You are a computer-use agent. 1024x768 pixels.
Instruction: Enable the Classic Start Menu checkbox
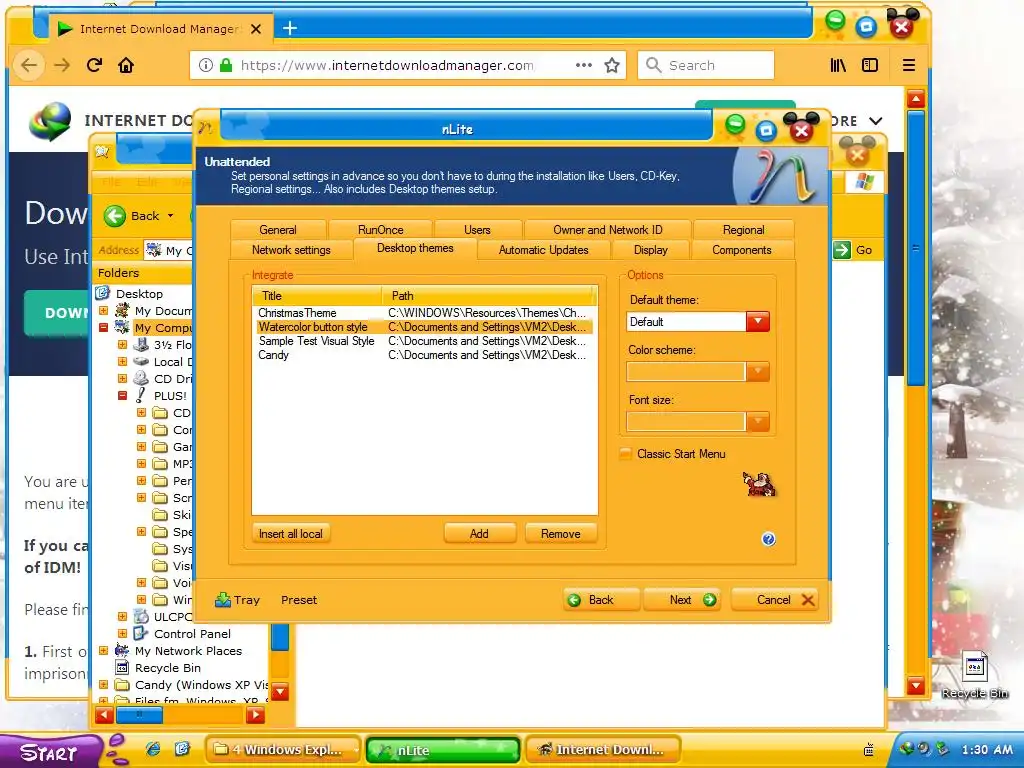click(625, 454)
